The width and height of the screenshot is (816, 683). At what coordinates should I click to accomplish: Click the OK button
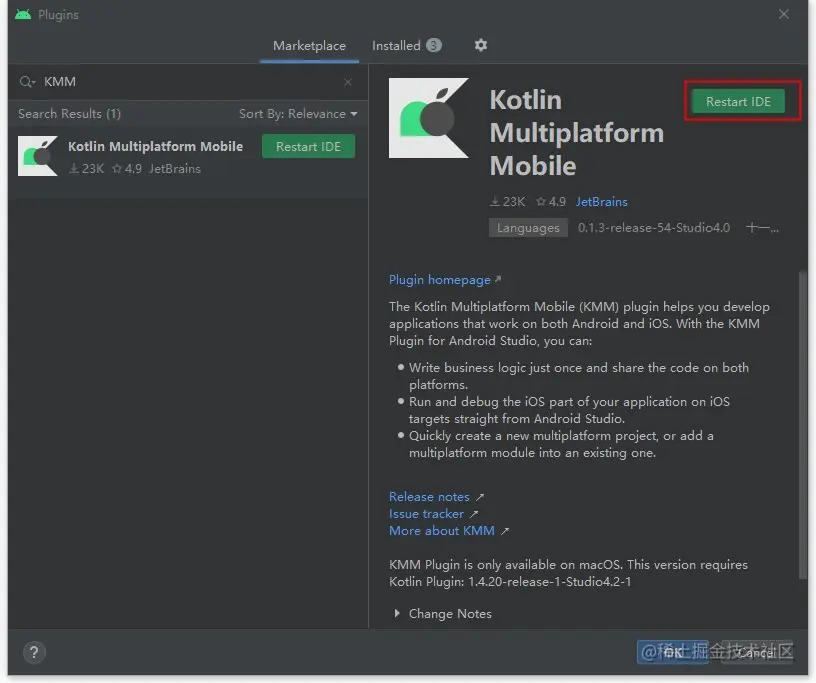pyautogui.click(x=672, y=652)
